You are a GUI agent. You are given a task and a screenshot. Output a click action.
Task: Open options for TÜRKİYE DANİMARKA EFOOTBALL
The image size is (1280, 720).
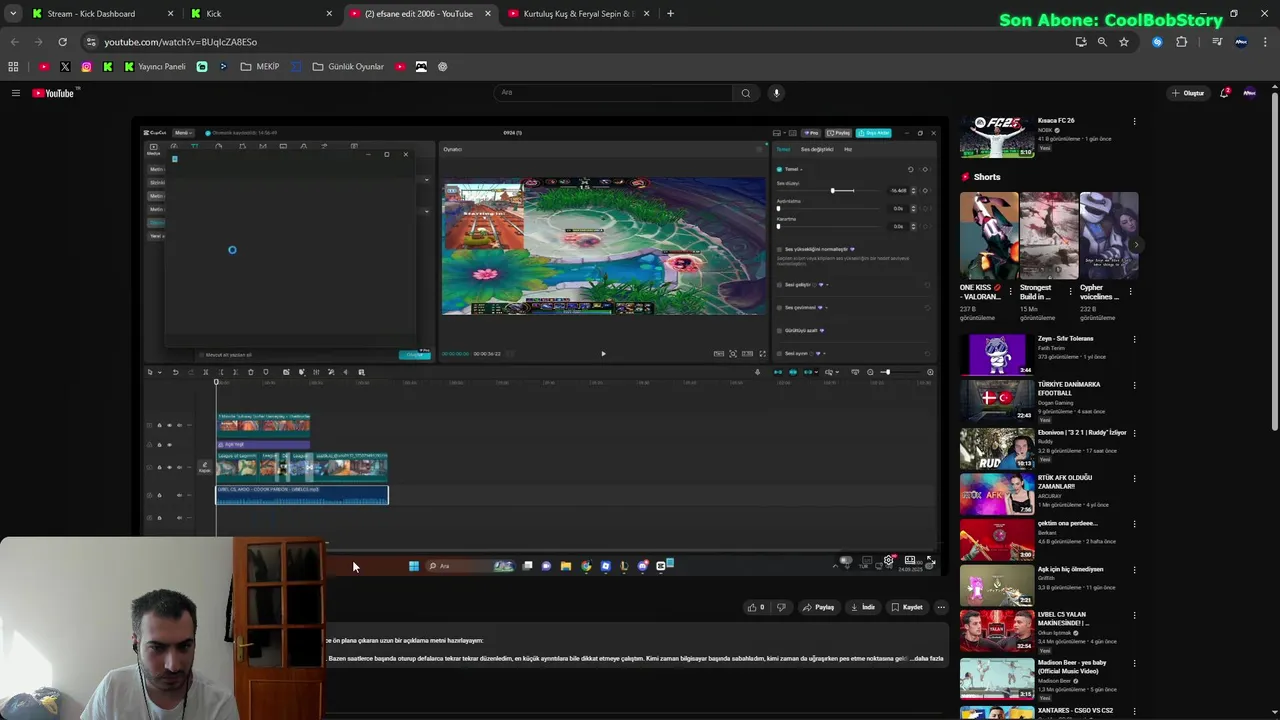pyautogui.click(x=1134, y=385)
